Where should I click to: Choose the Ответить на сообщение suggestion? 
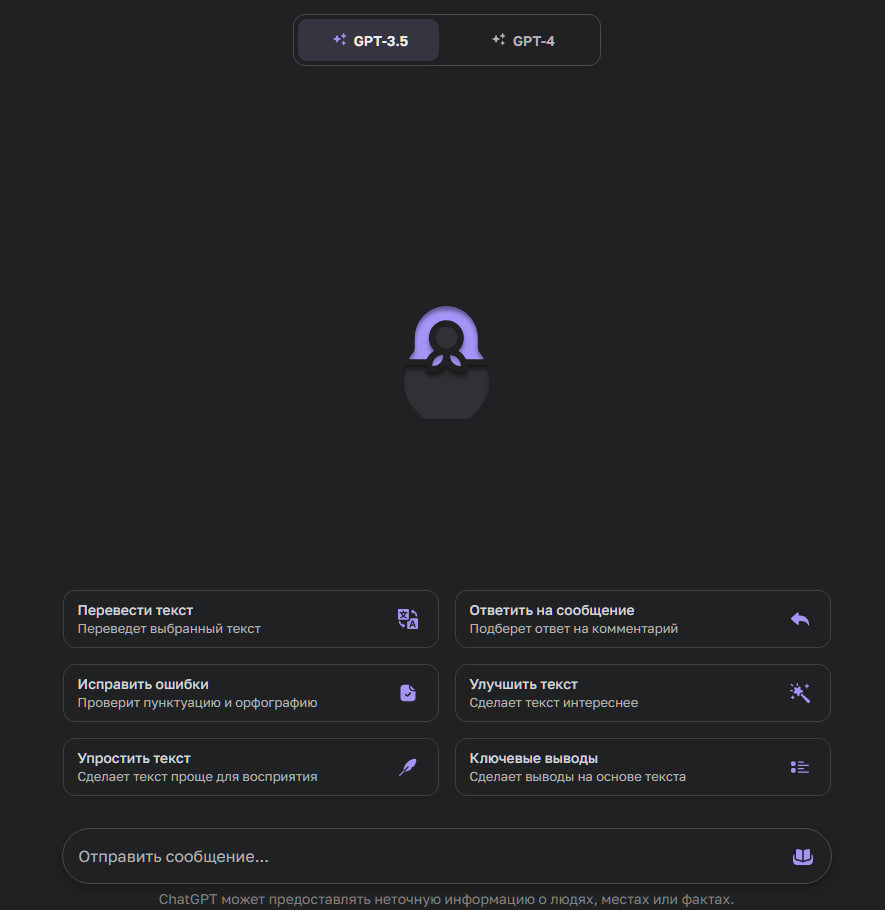[642, 619]
